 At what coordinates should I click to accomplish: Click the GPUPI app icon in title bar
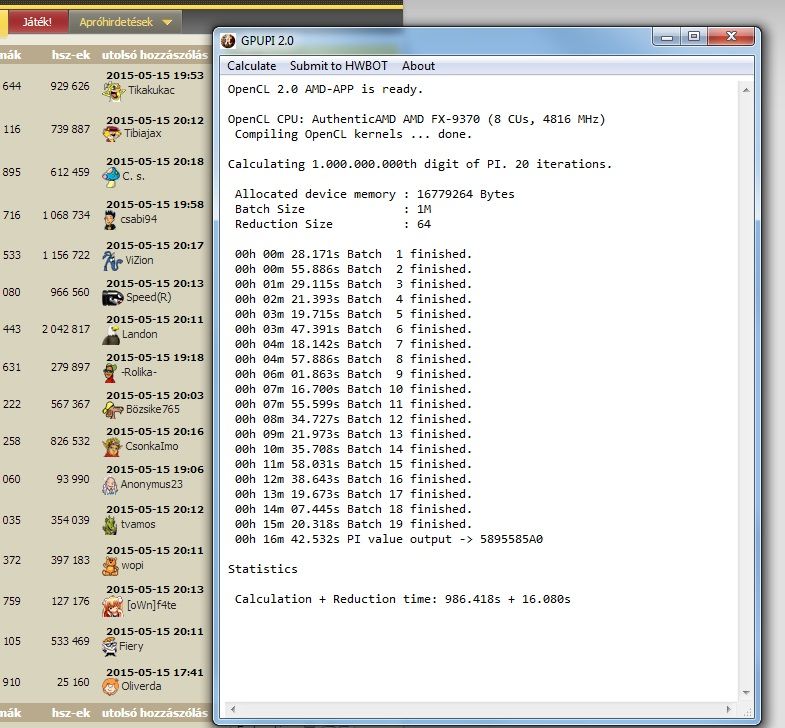pos(228,41)
